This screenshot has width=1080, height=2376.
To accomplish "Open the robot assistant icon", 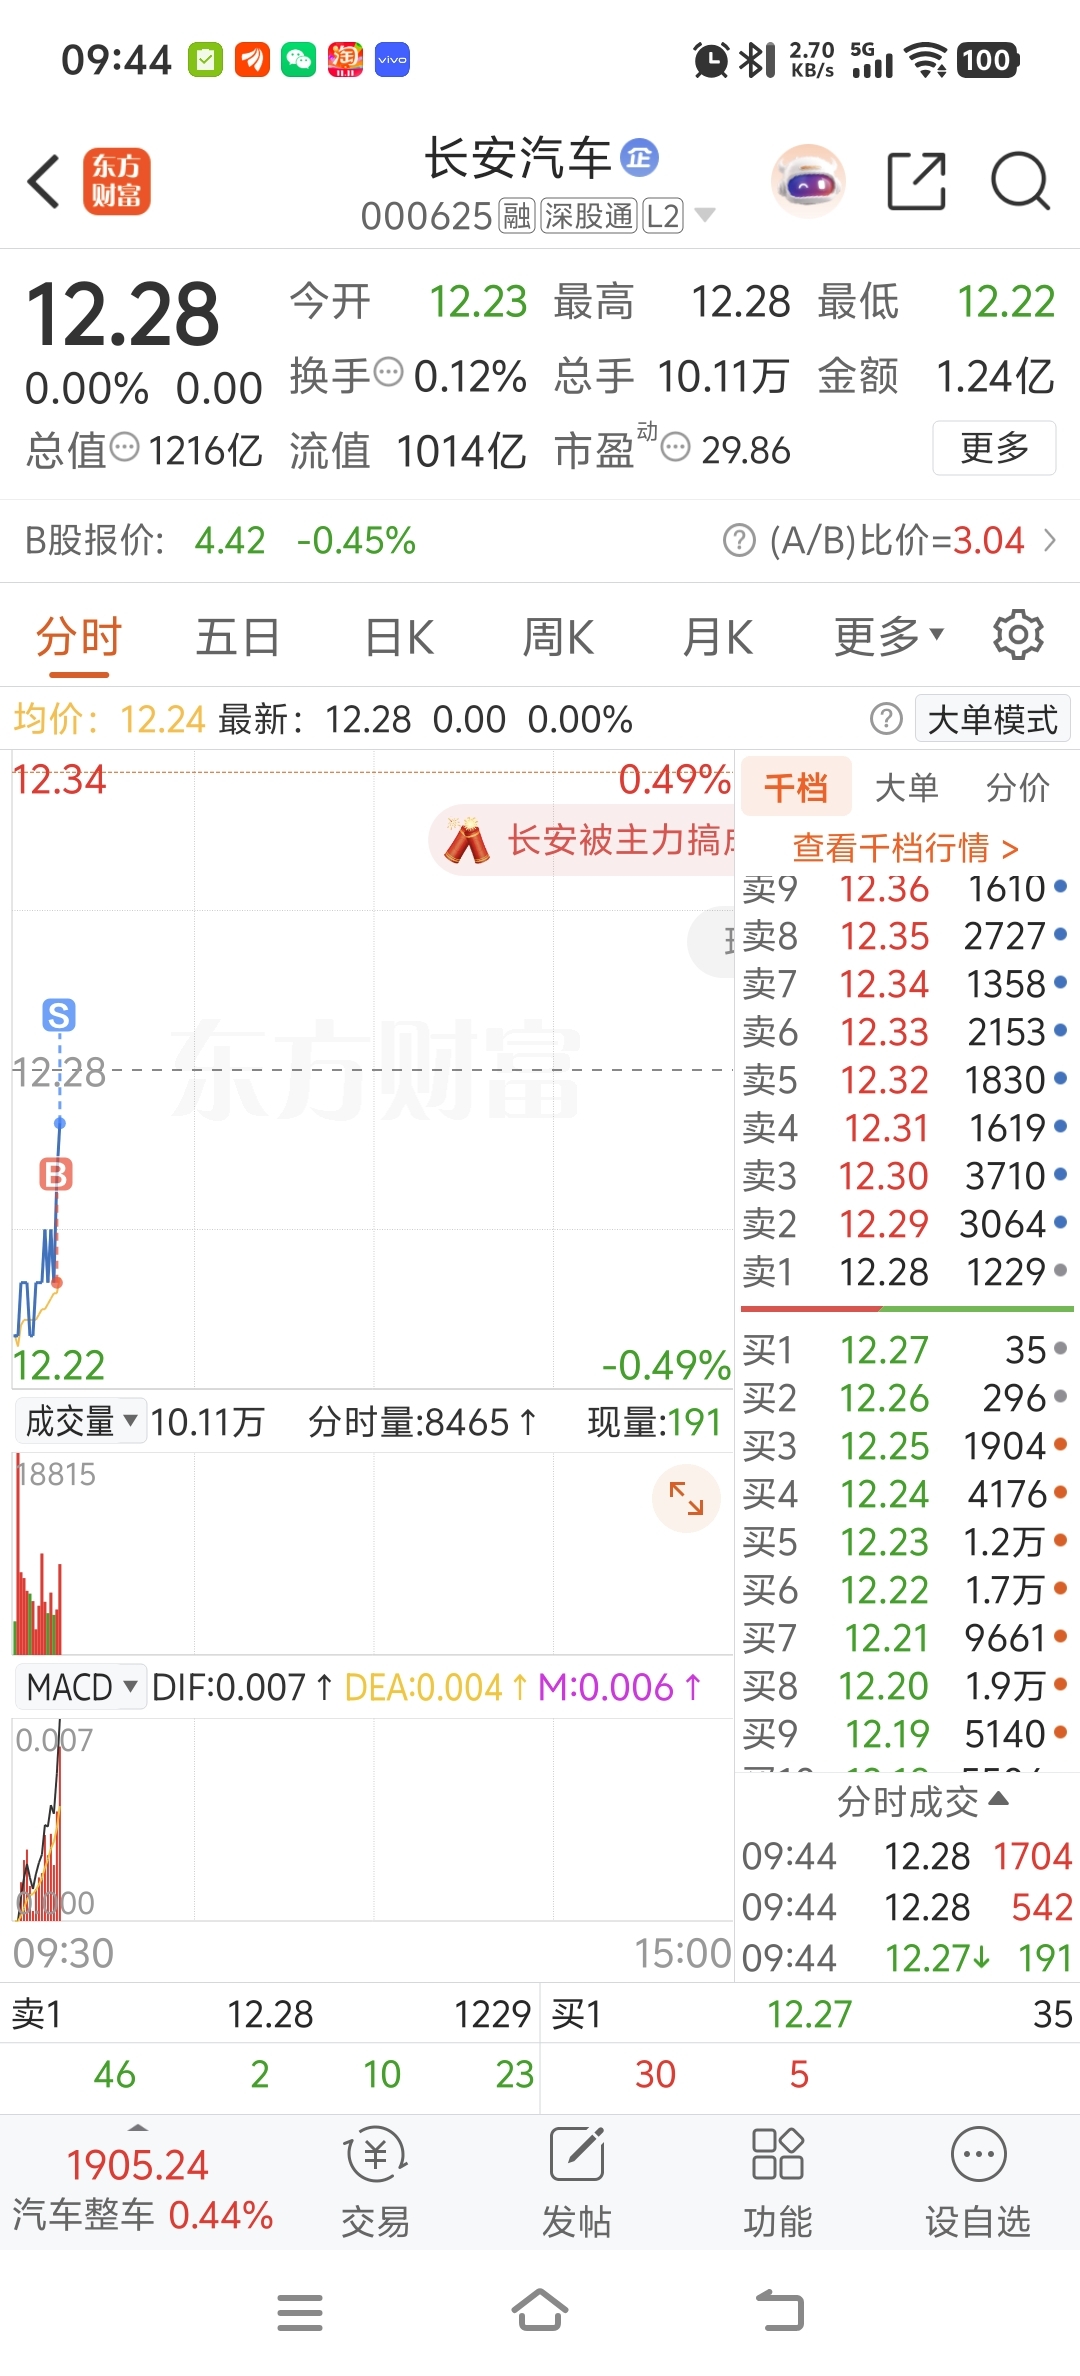I will point(808,182).
